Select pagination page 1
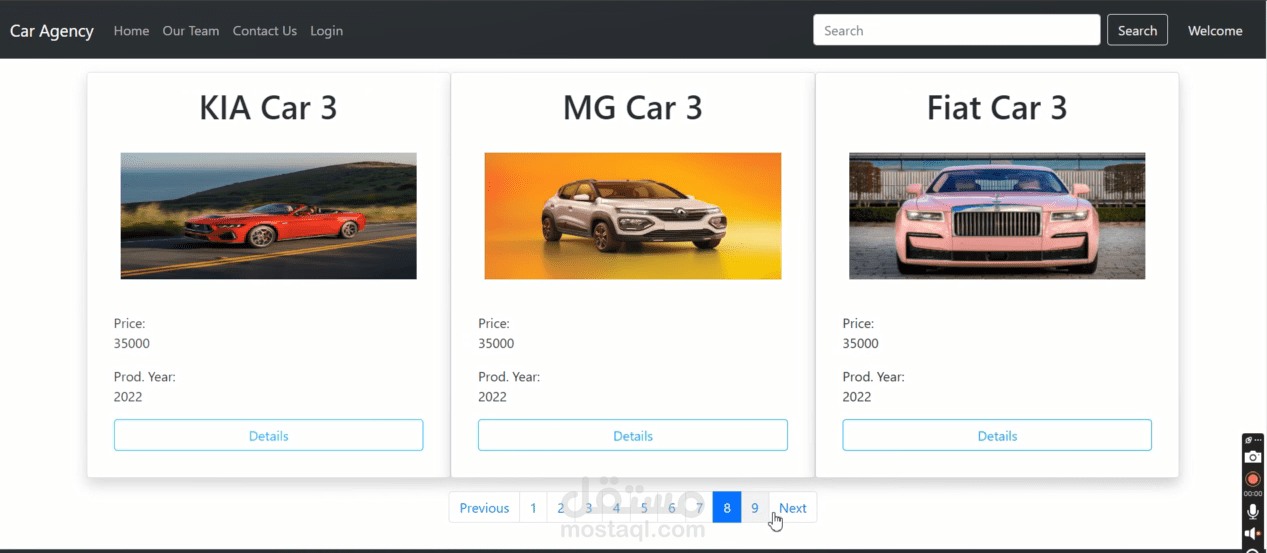The image size is (1267, 553). pyautogui.click(x=533, y=507)
